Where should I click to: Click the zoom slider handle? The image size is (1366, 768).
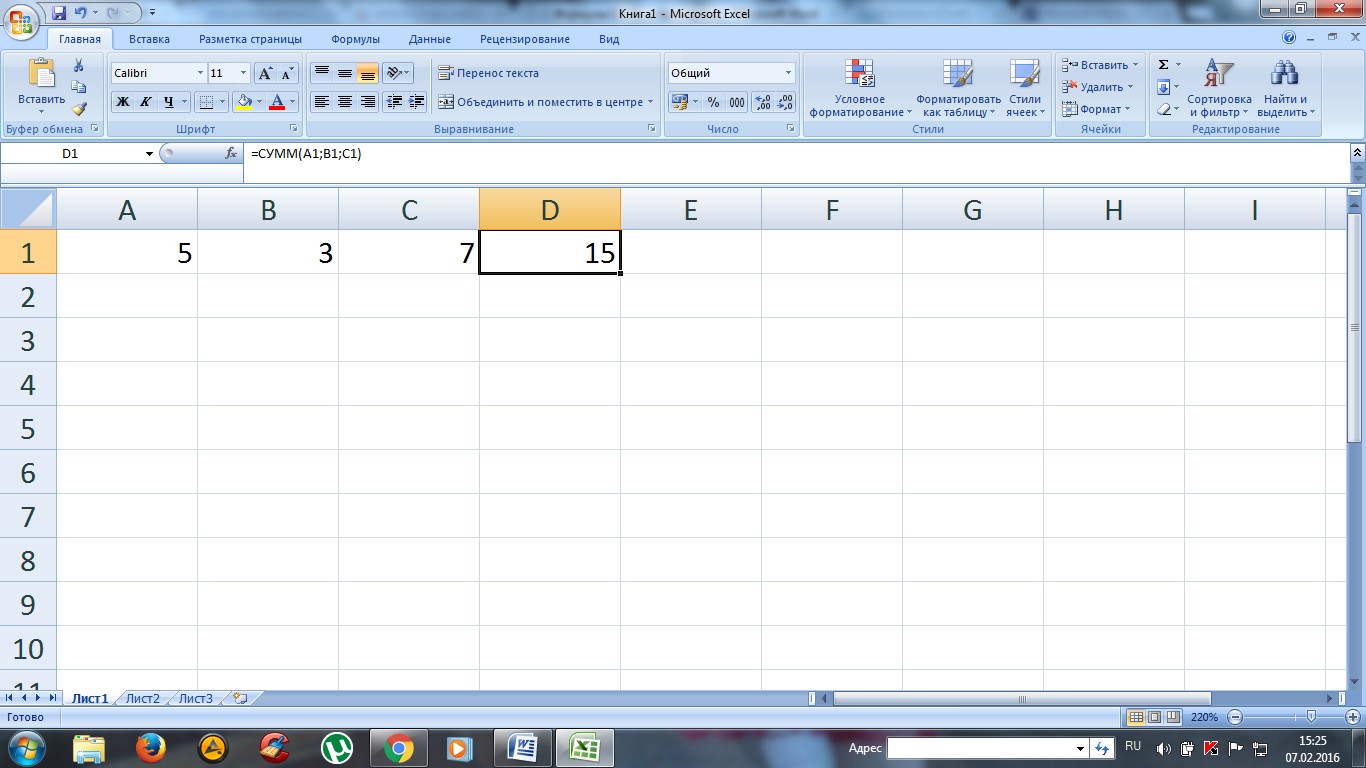tap(1311, 717)
